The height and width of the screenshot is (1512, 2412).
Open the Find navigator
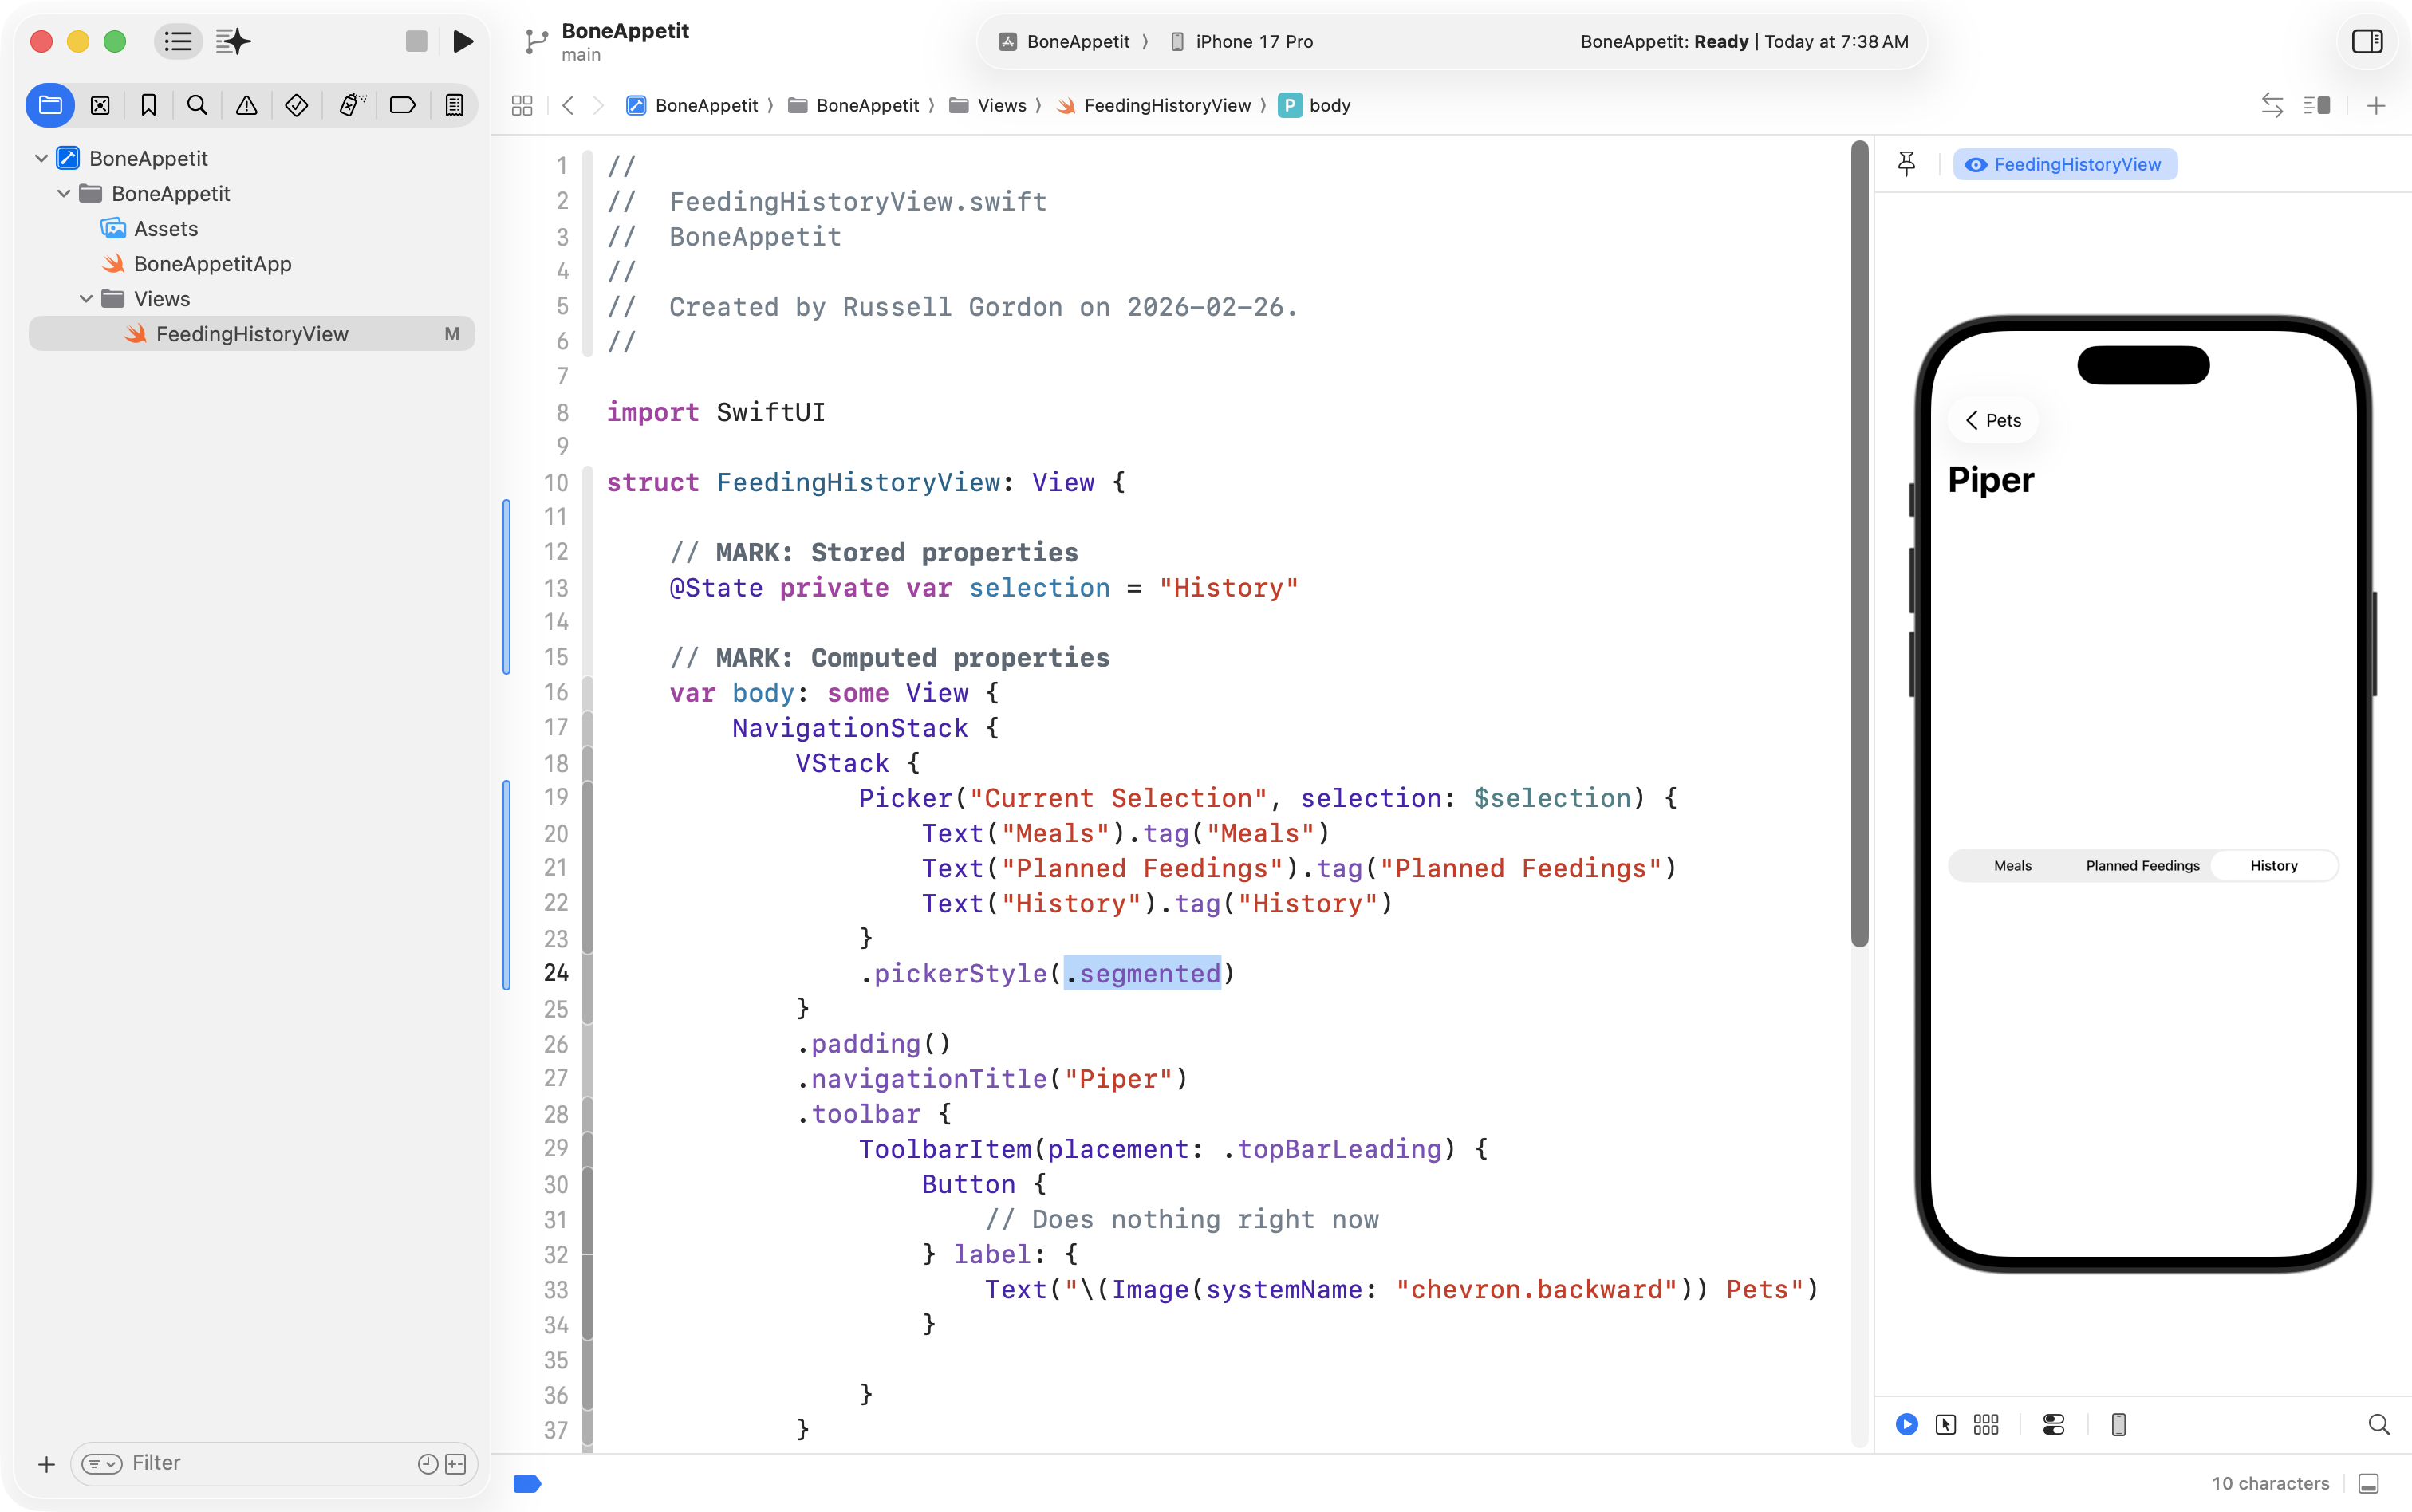pos(197,105)
